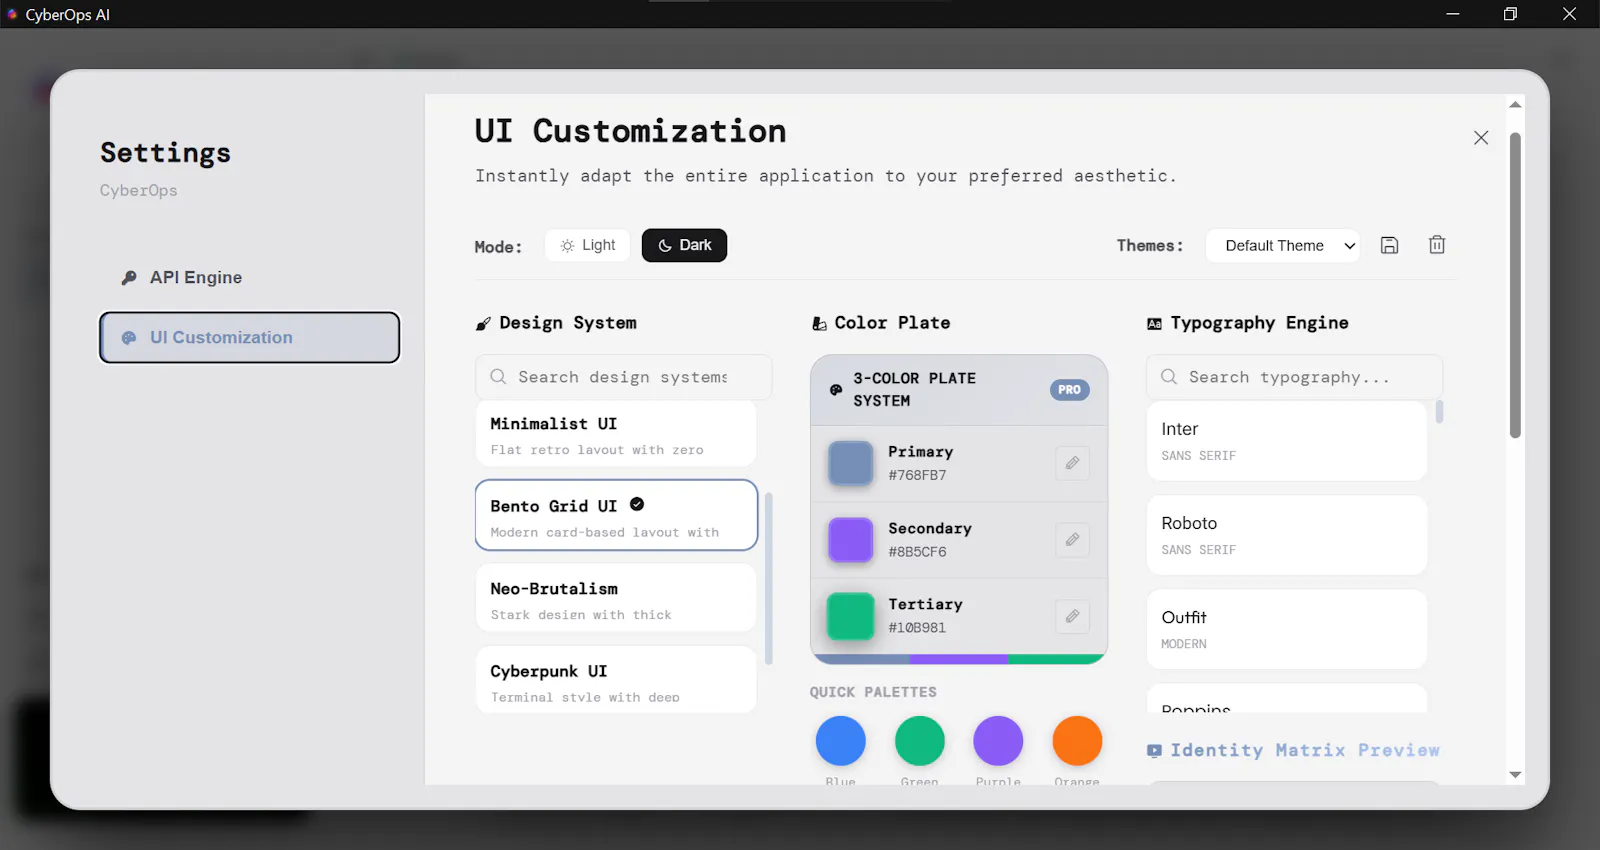
Task: Edit the Secondary color with pencil icon
Action: coord(1072,540)
